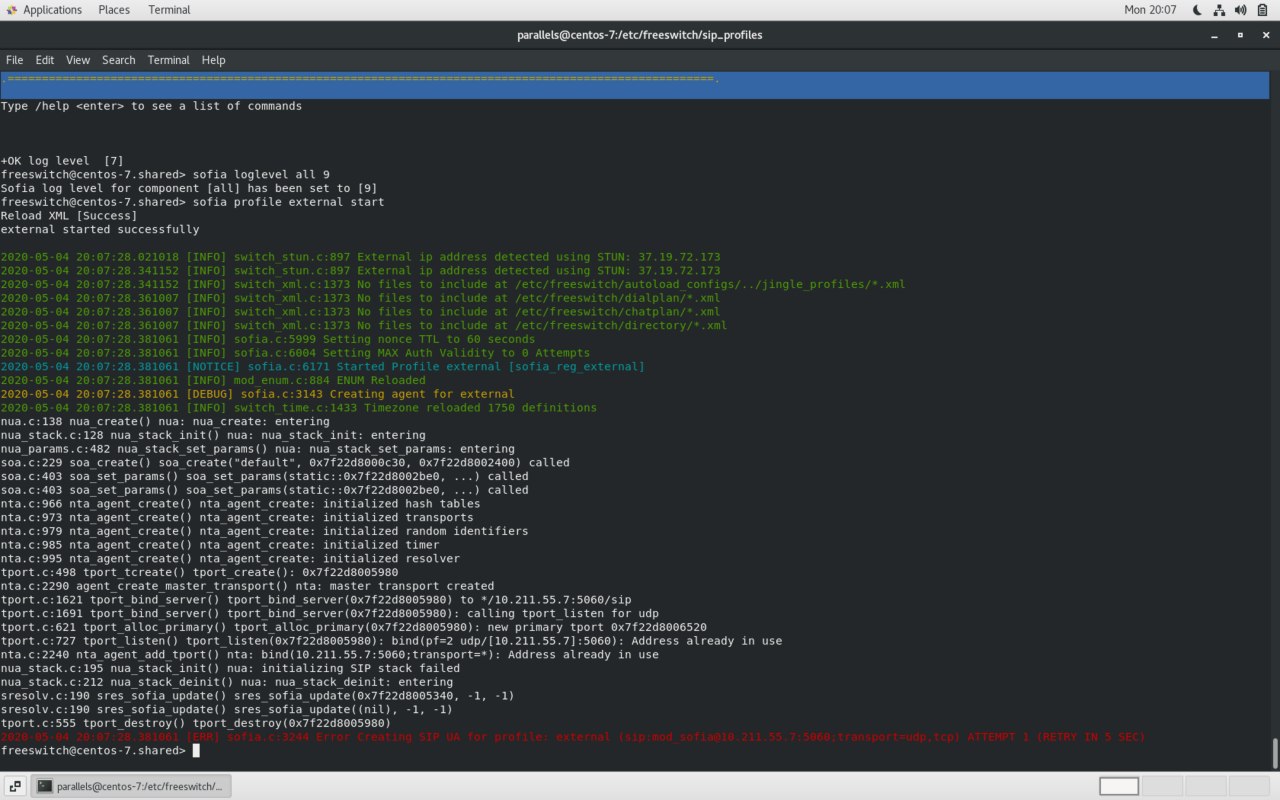Click the 'master transport created' line
Screen dimensions: 1280x800
(x=247, y=586)
